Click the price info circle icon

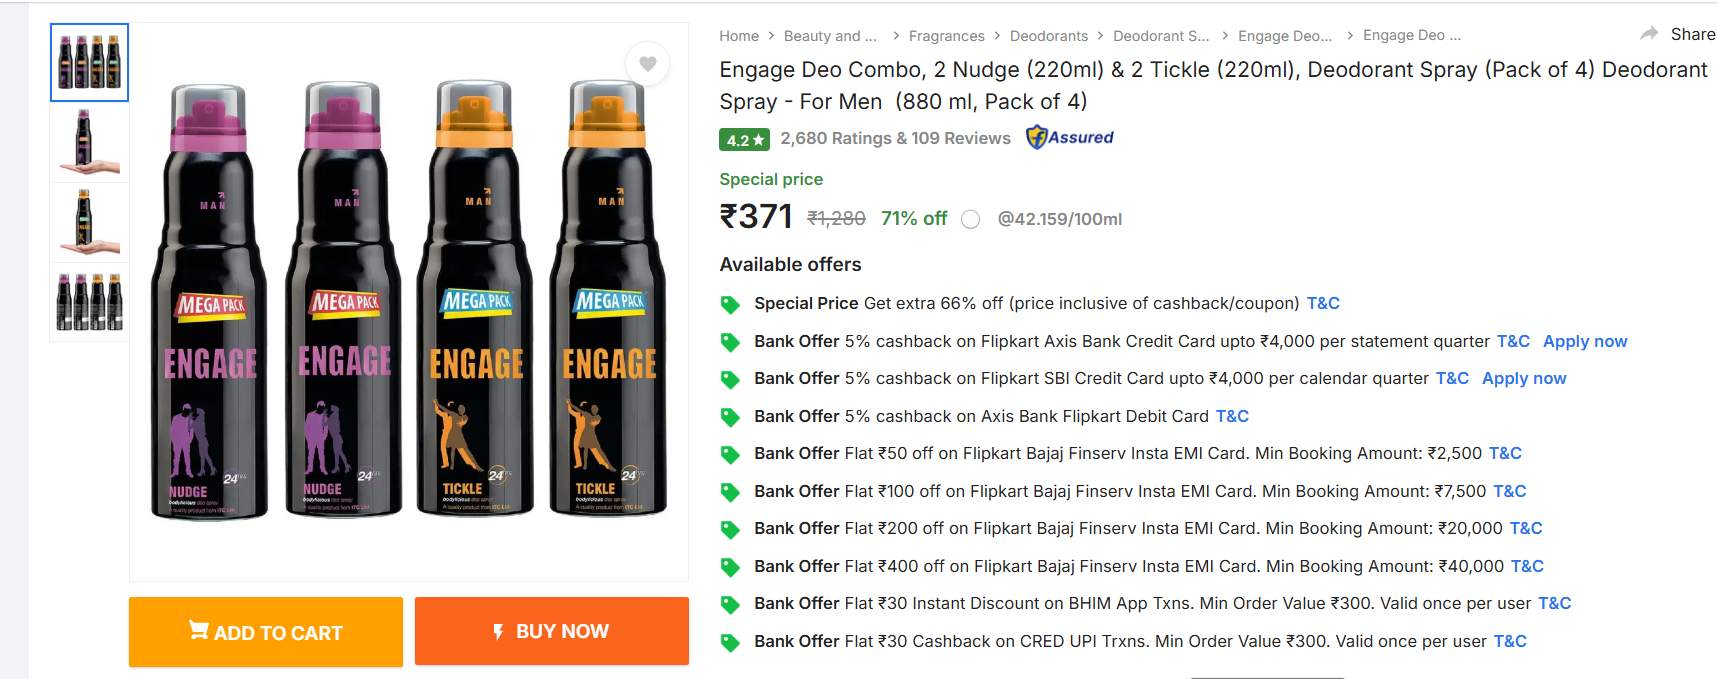pyautogui.click(x=970, y=220)
